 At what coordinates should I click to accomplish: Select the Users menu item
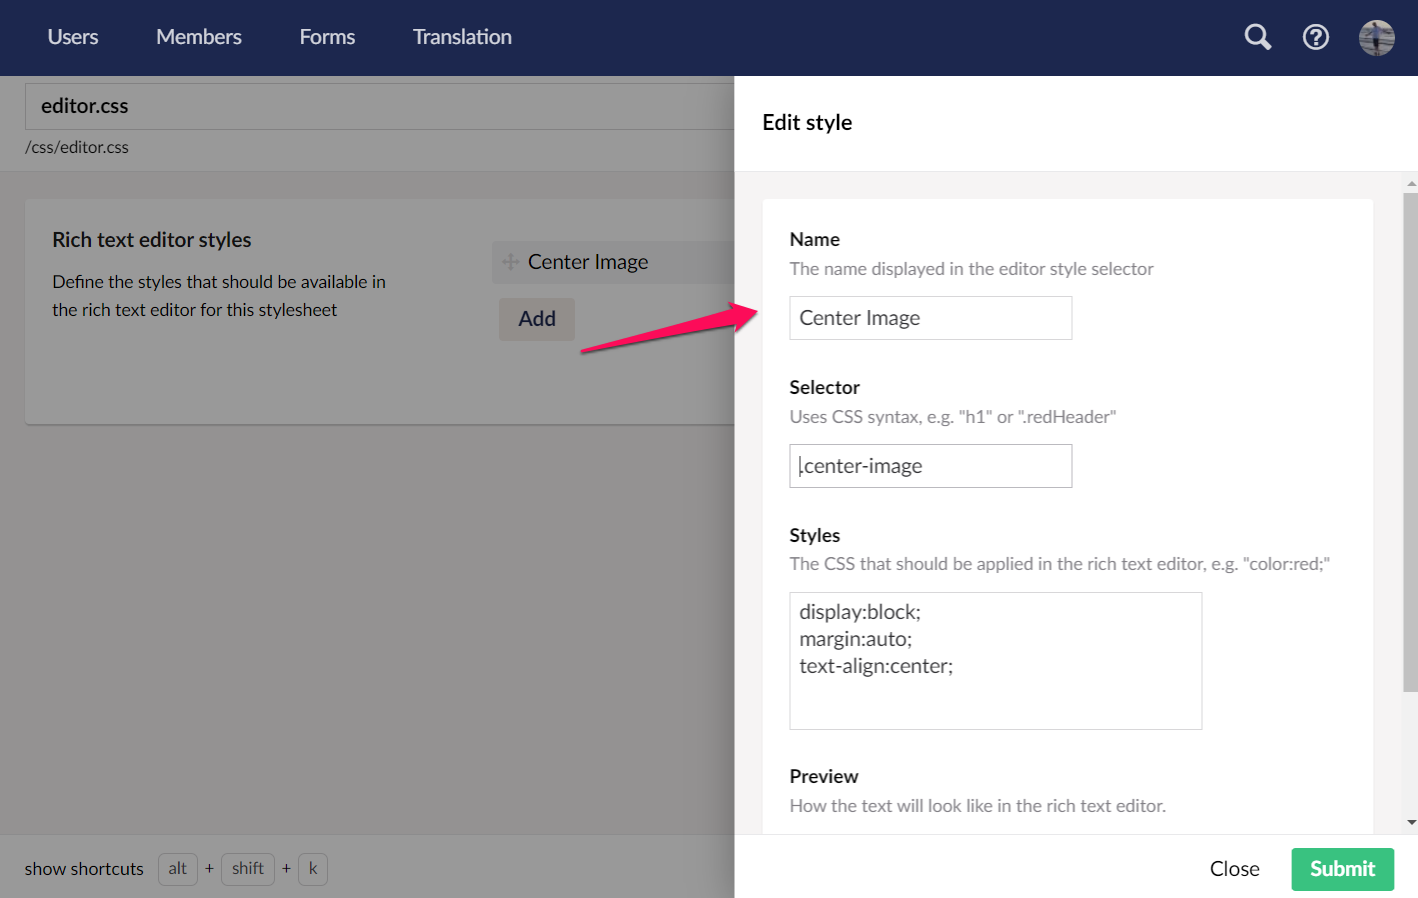[x=72, y=36]
